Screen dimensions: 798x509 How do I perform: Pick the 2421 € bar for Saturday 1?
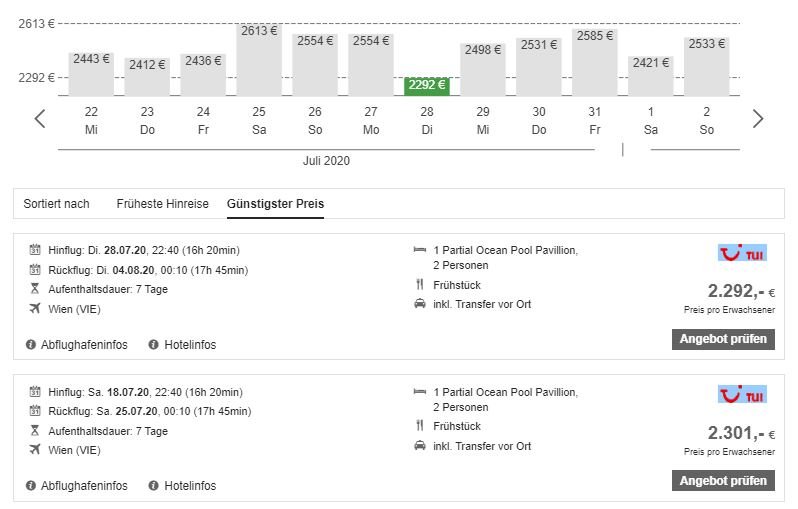(x=651, y=75)
